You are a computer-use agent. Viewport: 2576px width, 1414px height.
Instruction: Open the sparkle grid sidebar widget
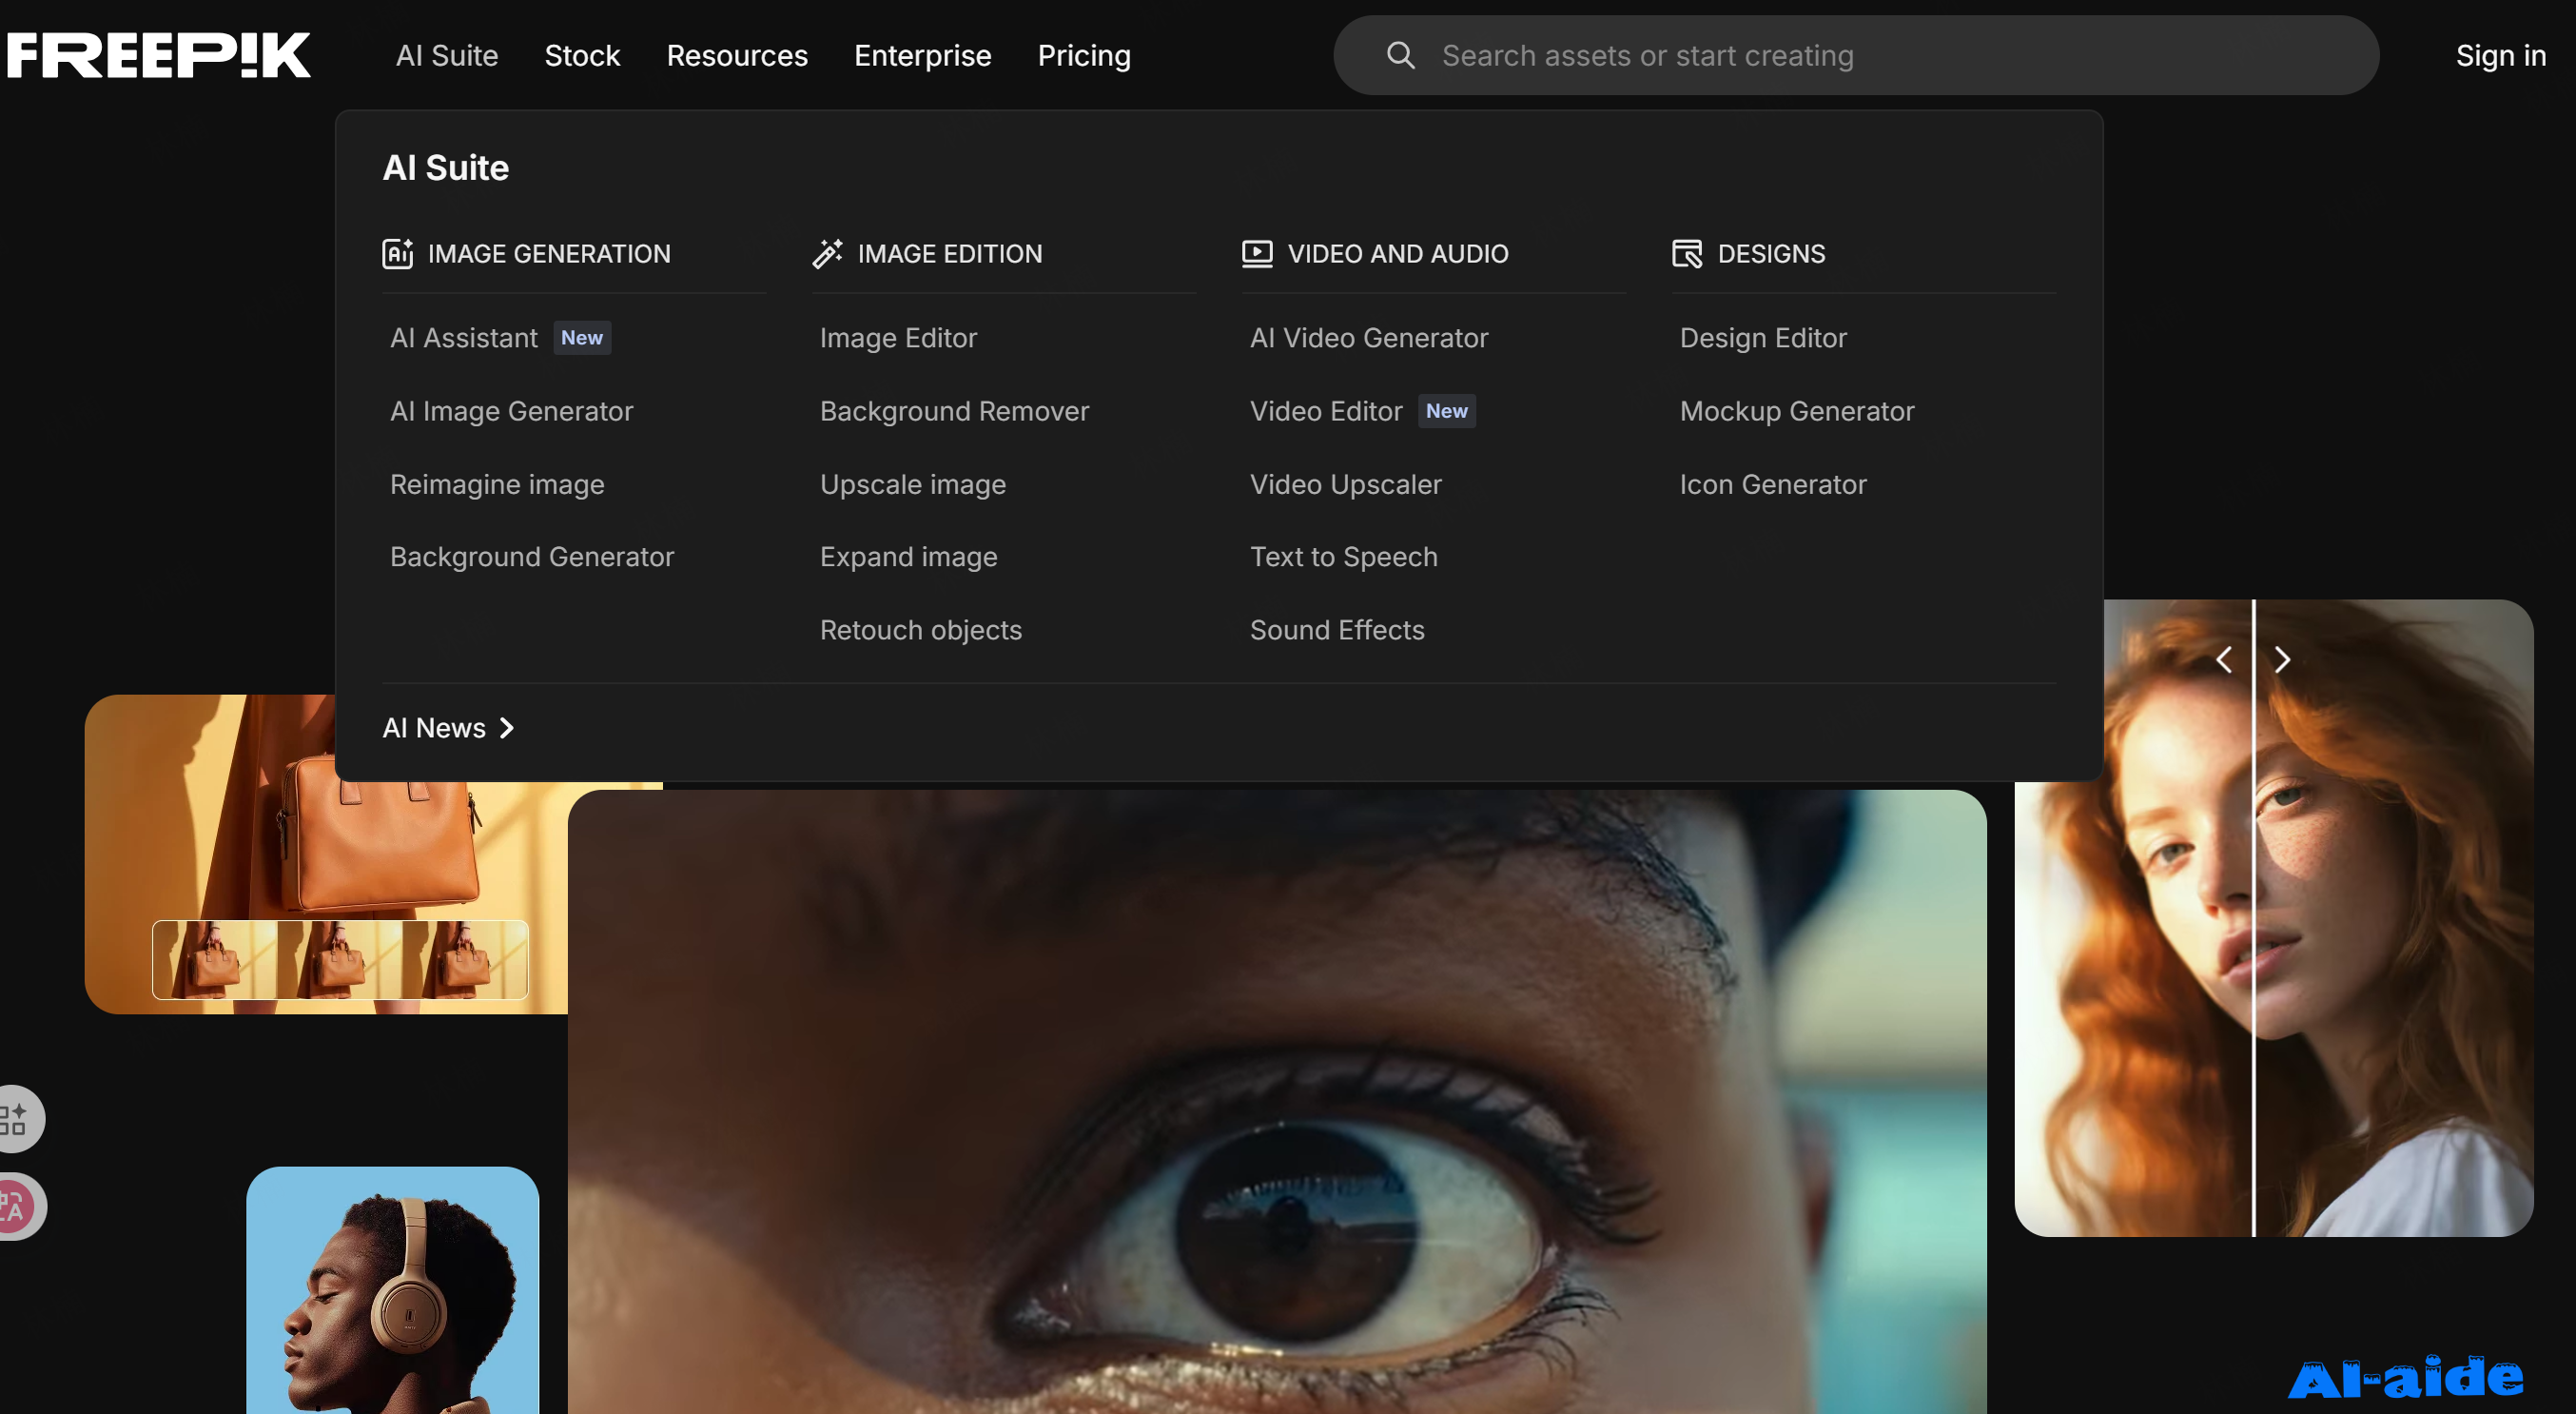[17, 1118]
